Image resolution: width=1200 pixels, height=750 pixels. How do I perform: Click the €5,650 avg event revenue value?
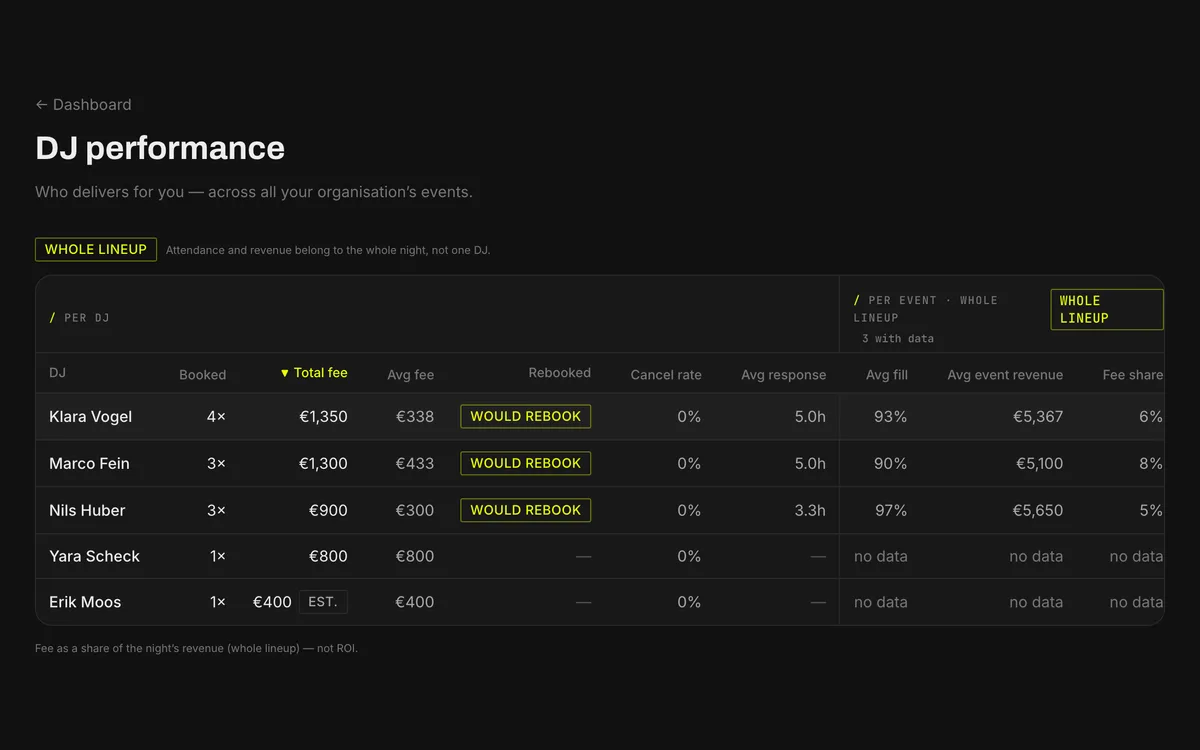click(1038, 511)
